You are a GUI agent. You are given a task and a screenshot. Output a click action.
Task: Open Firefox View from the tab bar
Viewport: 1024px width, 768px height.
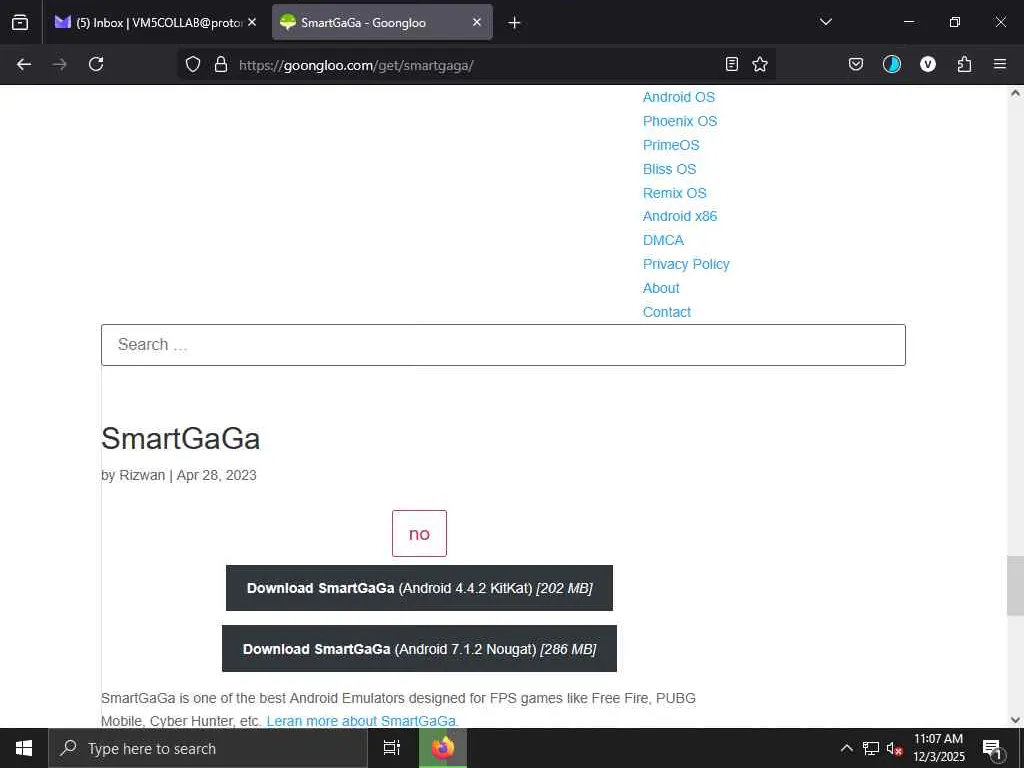[20, 22]
